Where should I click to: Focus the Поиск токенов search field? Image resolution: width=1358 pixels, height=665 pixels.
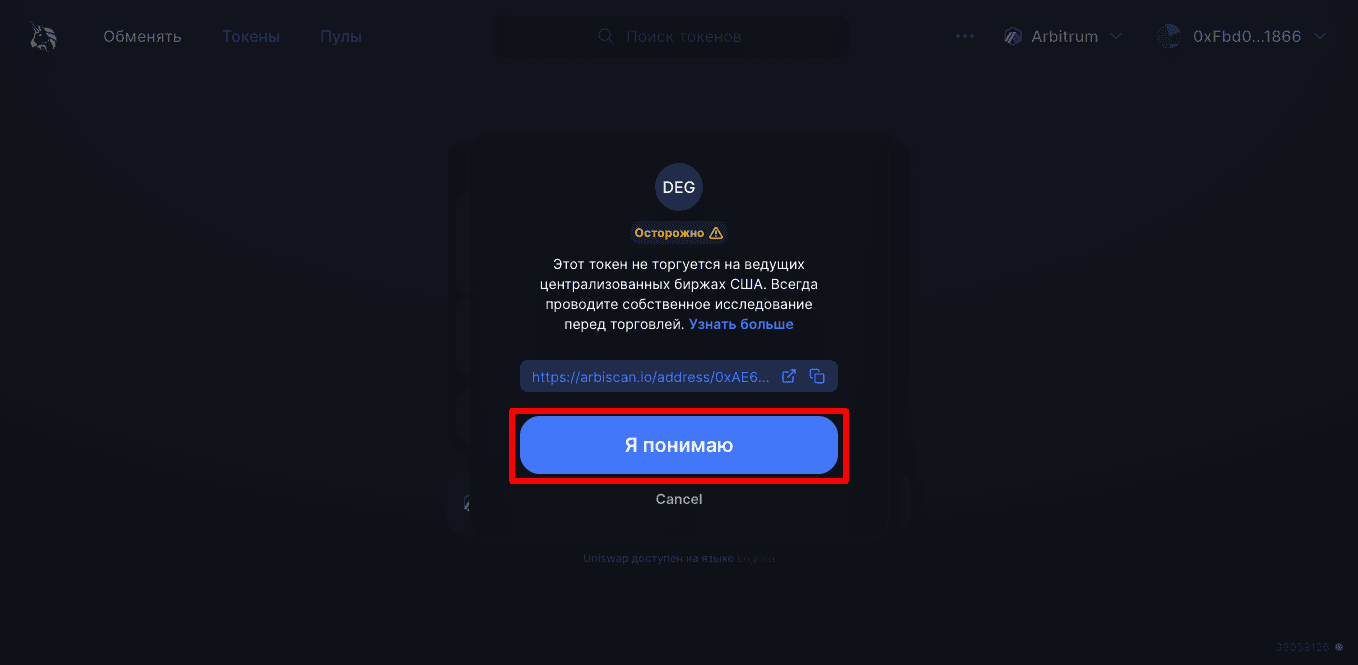click(x=670, y=37)
